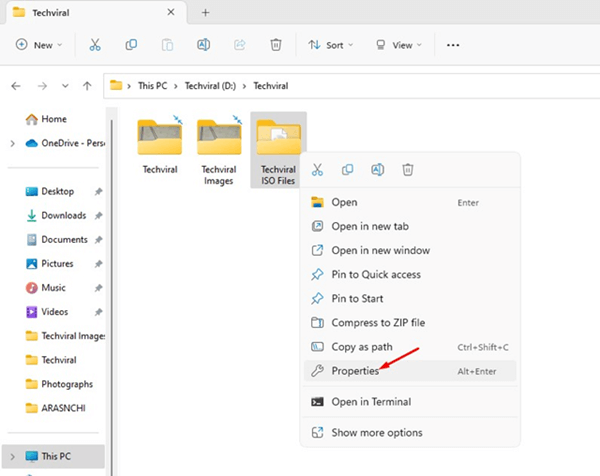Click the New button
This screenshot has width=600, height=476.
coord(39,45)
